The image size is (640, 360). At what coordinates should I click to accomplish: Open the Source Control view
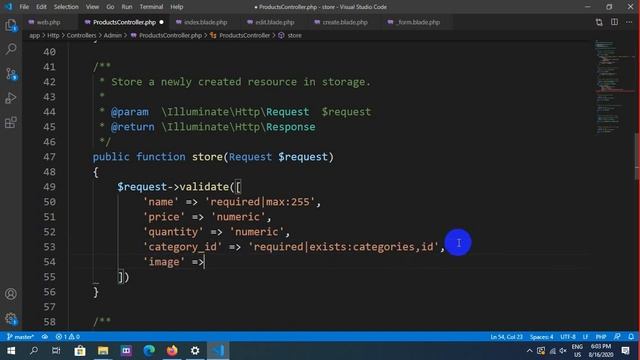coord(11,74)
